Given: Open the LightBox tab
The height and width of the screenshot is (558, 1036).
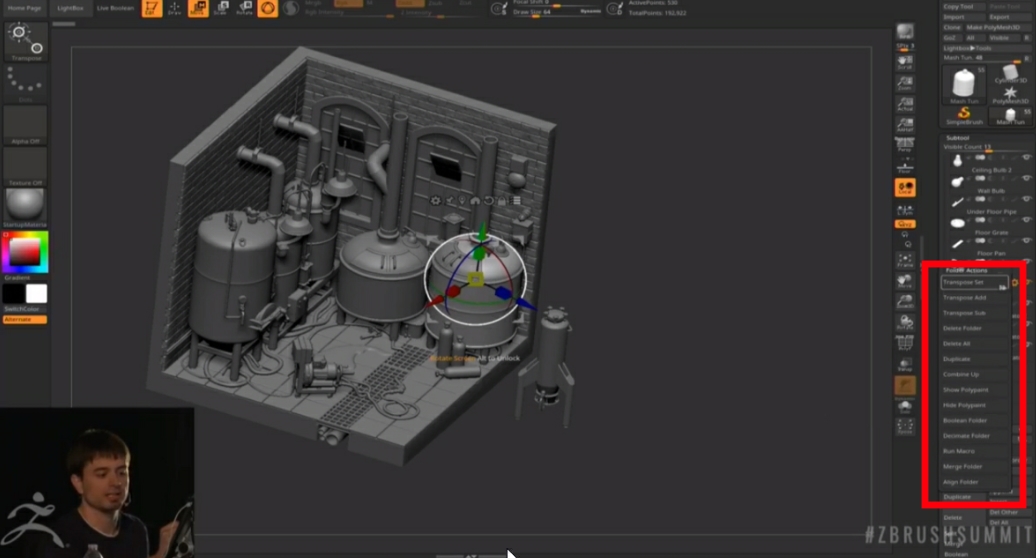Looking at the screenshot, I should click(x=71, y=8).
